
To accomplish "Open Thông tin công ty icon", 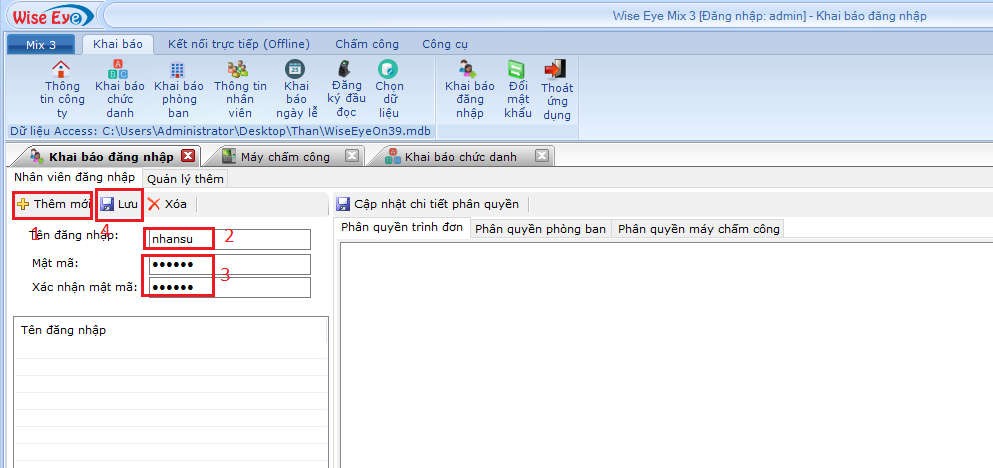I will (61, 70).
